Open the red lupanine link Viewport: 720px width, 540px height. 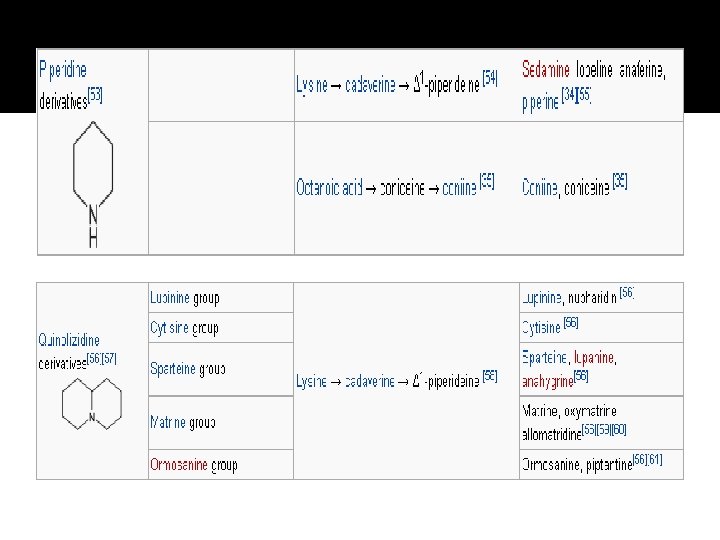click(595, 357)
